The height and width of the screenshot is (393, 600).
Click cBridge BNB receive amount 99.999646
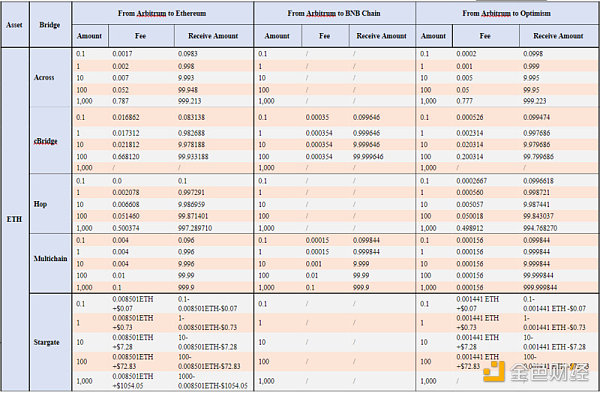pos(368,157)
